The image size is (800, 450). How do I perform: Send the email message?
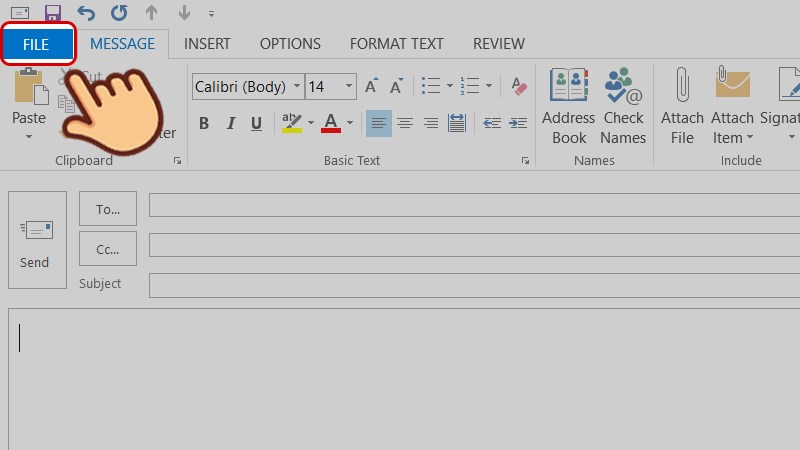(x=37, y=240)
